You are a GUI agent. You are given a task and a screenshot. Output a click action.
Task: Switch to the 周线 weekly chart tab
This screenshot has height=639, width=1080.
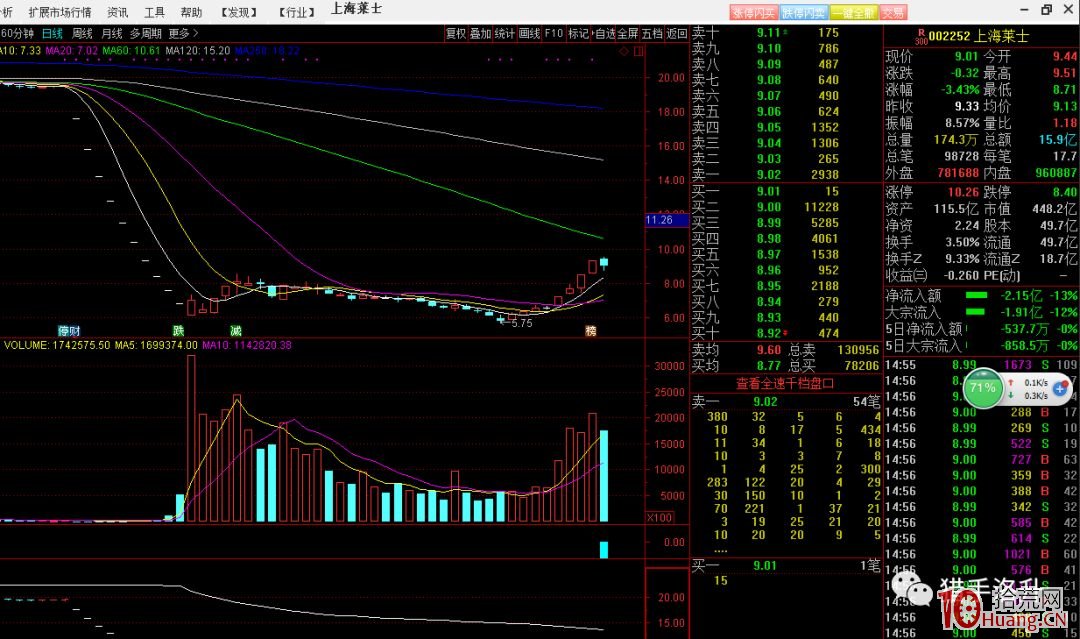[x=82, y=33]
